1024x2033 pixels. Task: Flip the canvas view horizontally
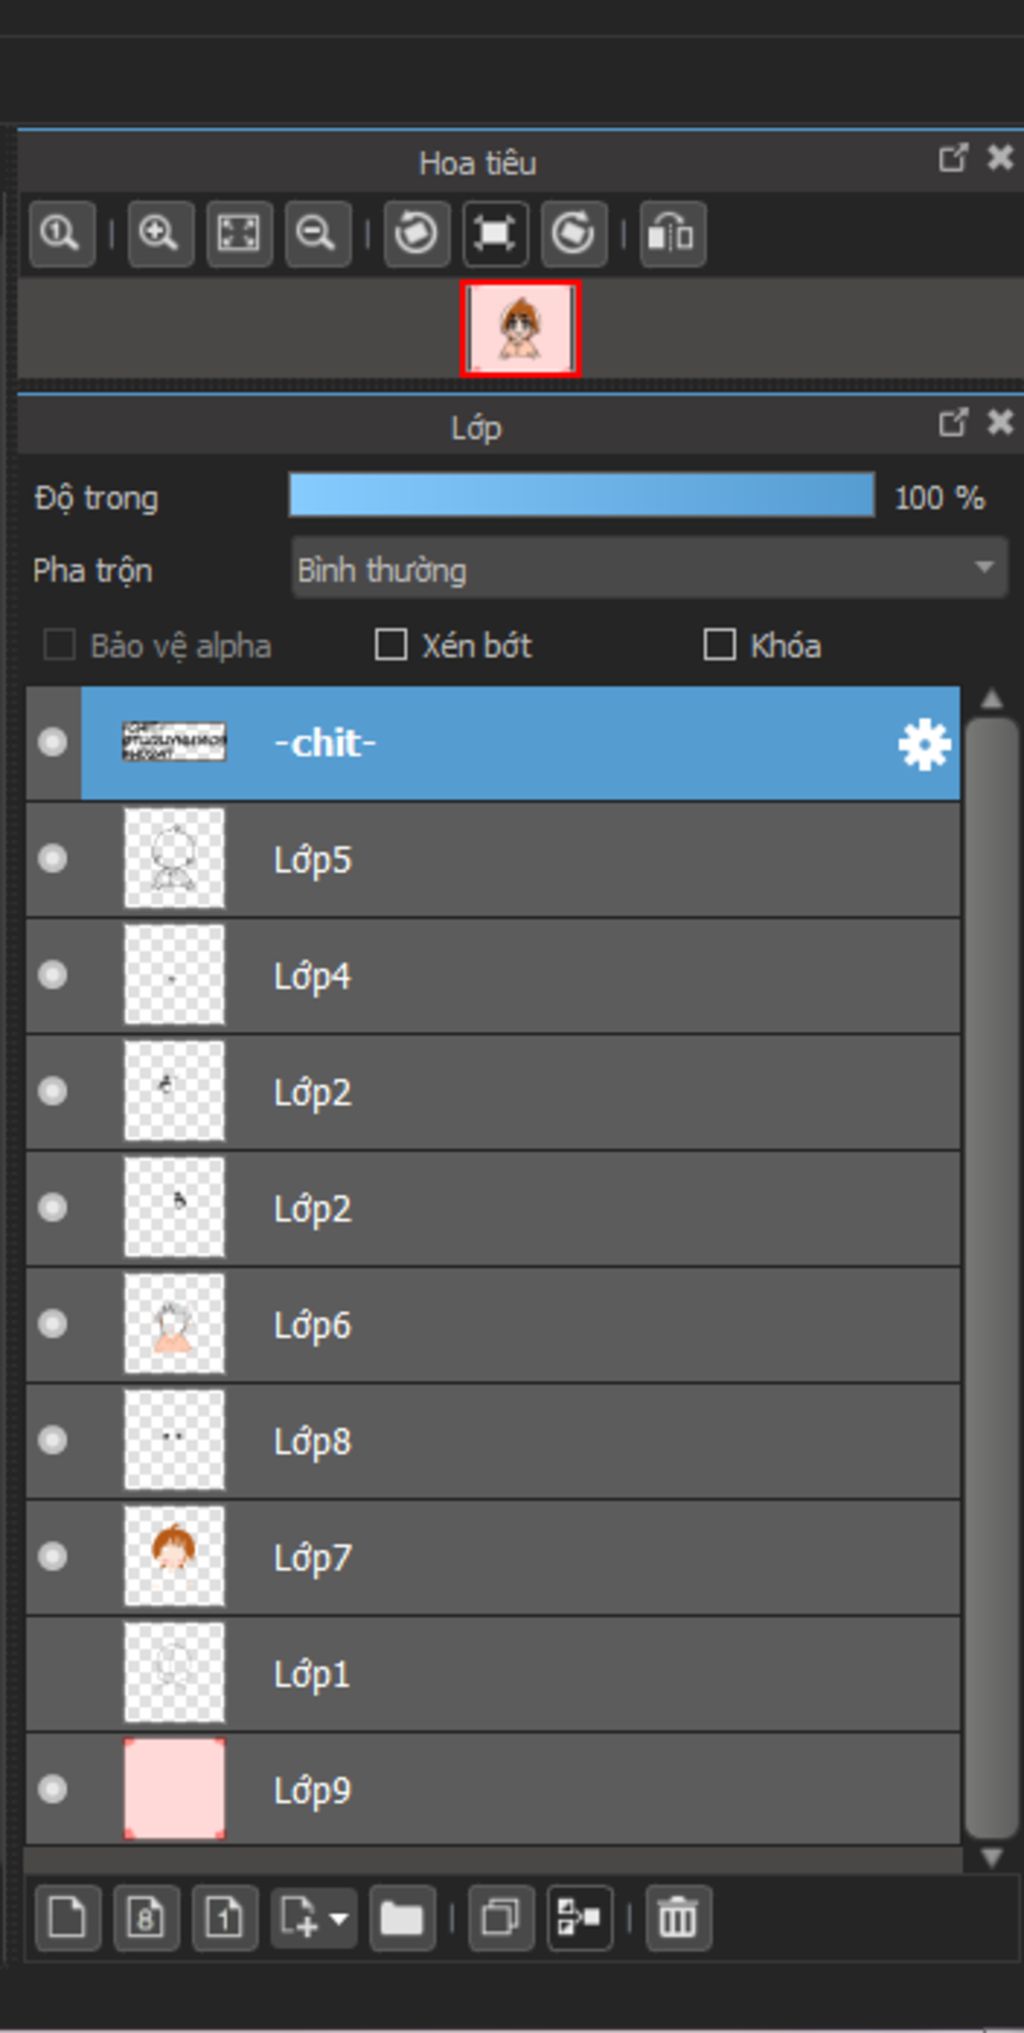click(x=673, y=234)
